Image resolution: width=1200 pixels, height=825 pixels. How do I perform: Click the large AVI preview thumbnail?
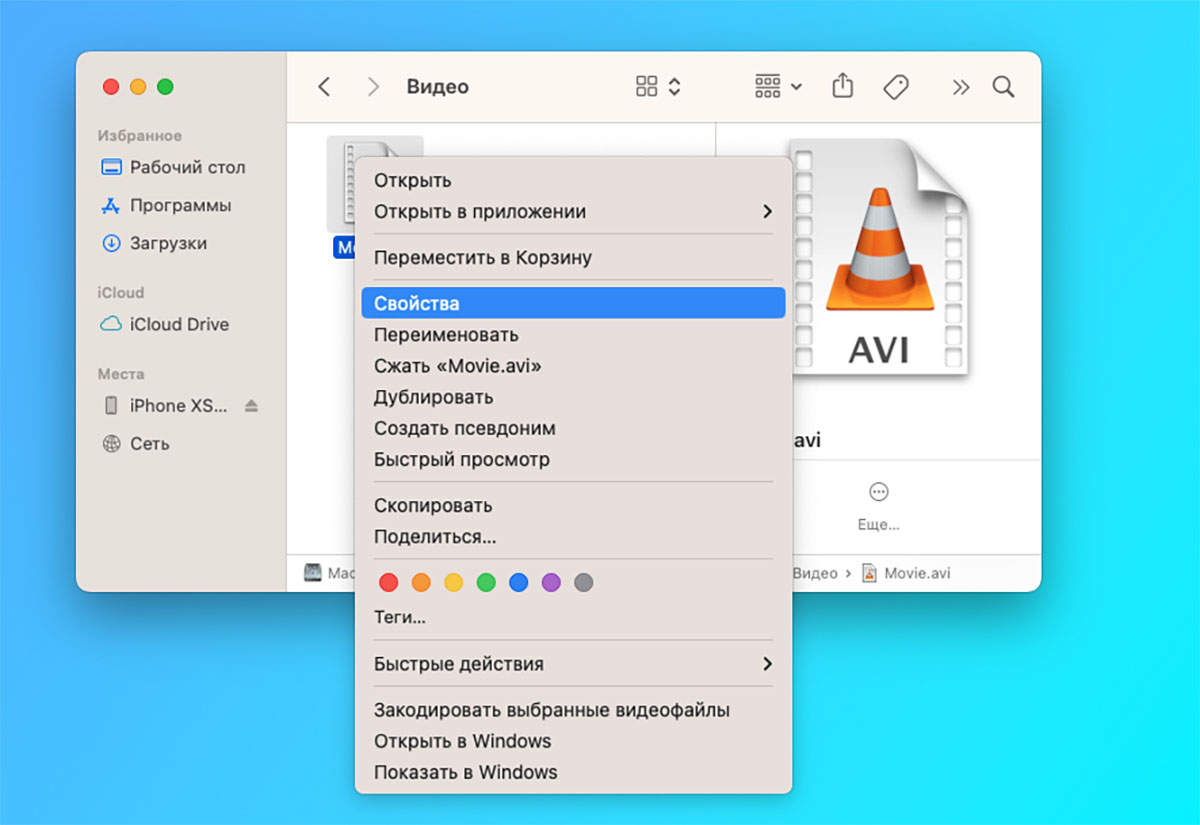click(x=878, y=257)
